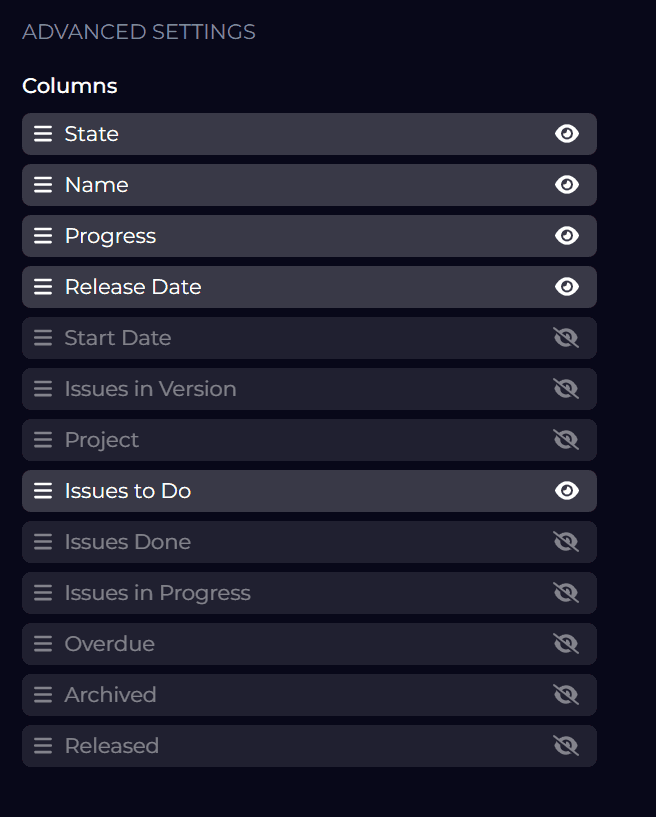
Task: Click the Issues to Do drag handle
Action: click(x=43, y=491)
